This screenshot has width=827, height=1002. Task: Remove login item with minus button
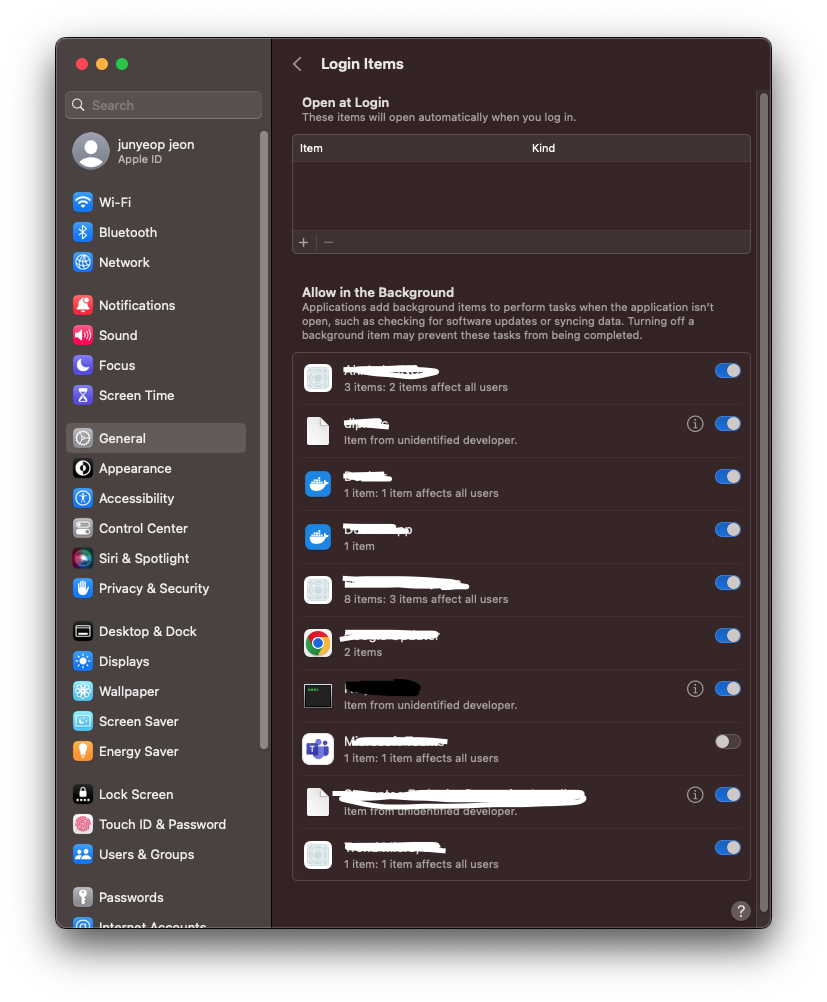328,242
